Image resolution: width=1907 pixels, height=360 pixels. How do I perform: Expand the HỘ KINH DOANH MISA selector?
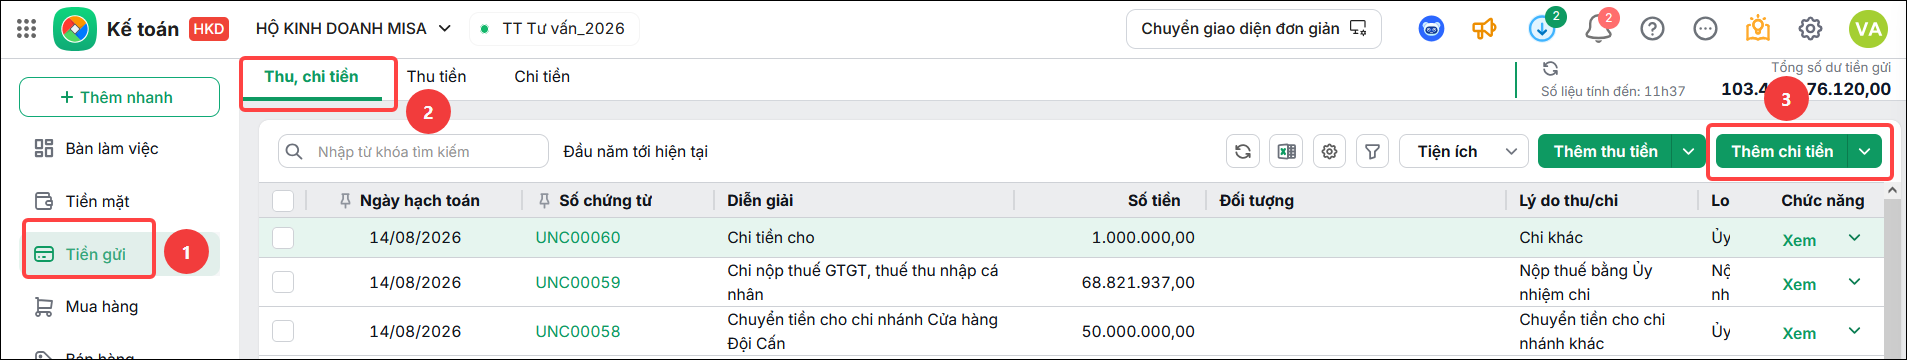click(354, 29)
